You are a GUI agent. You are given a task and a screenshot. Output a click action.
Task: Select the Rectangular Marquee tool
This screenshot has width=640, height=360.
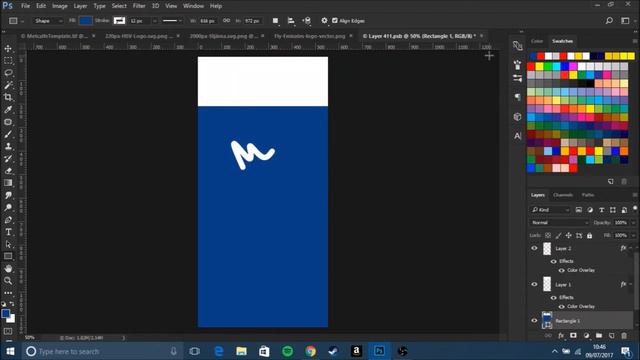click(x=8, y=61)
